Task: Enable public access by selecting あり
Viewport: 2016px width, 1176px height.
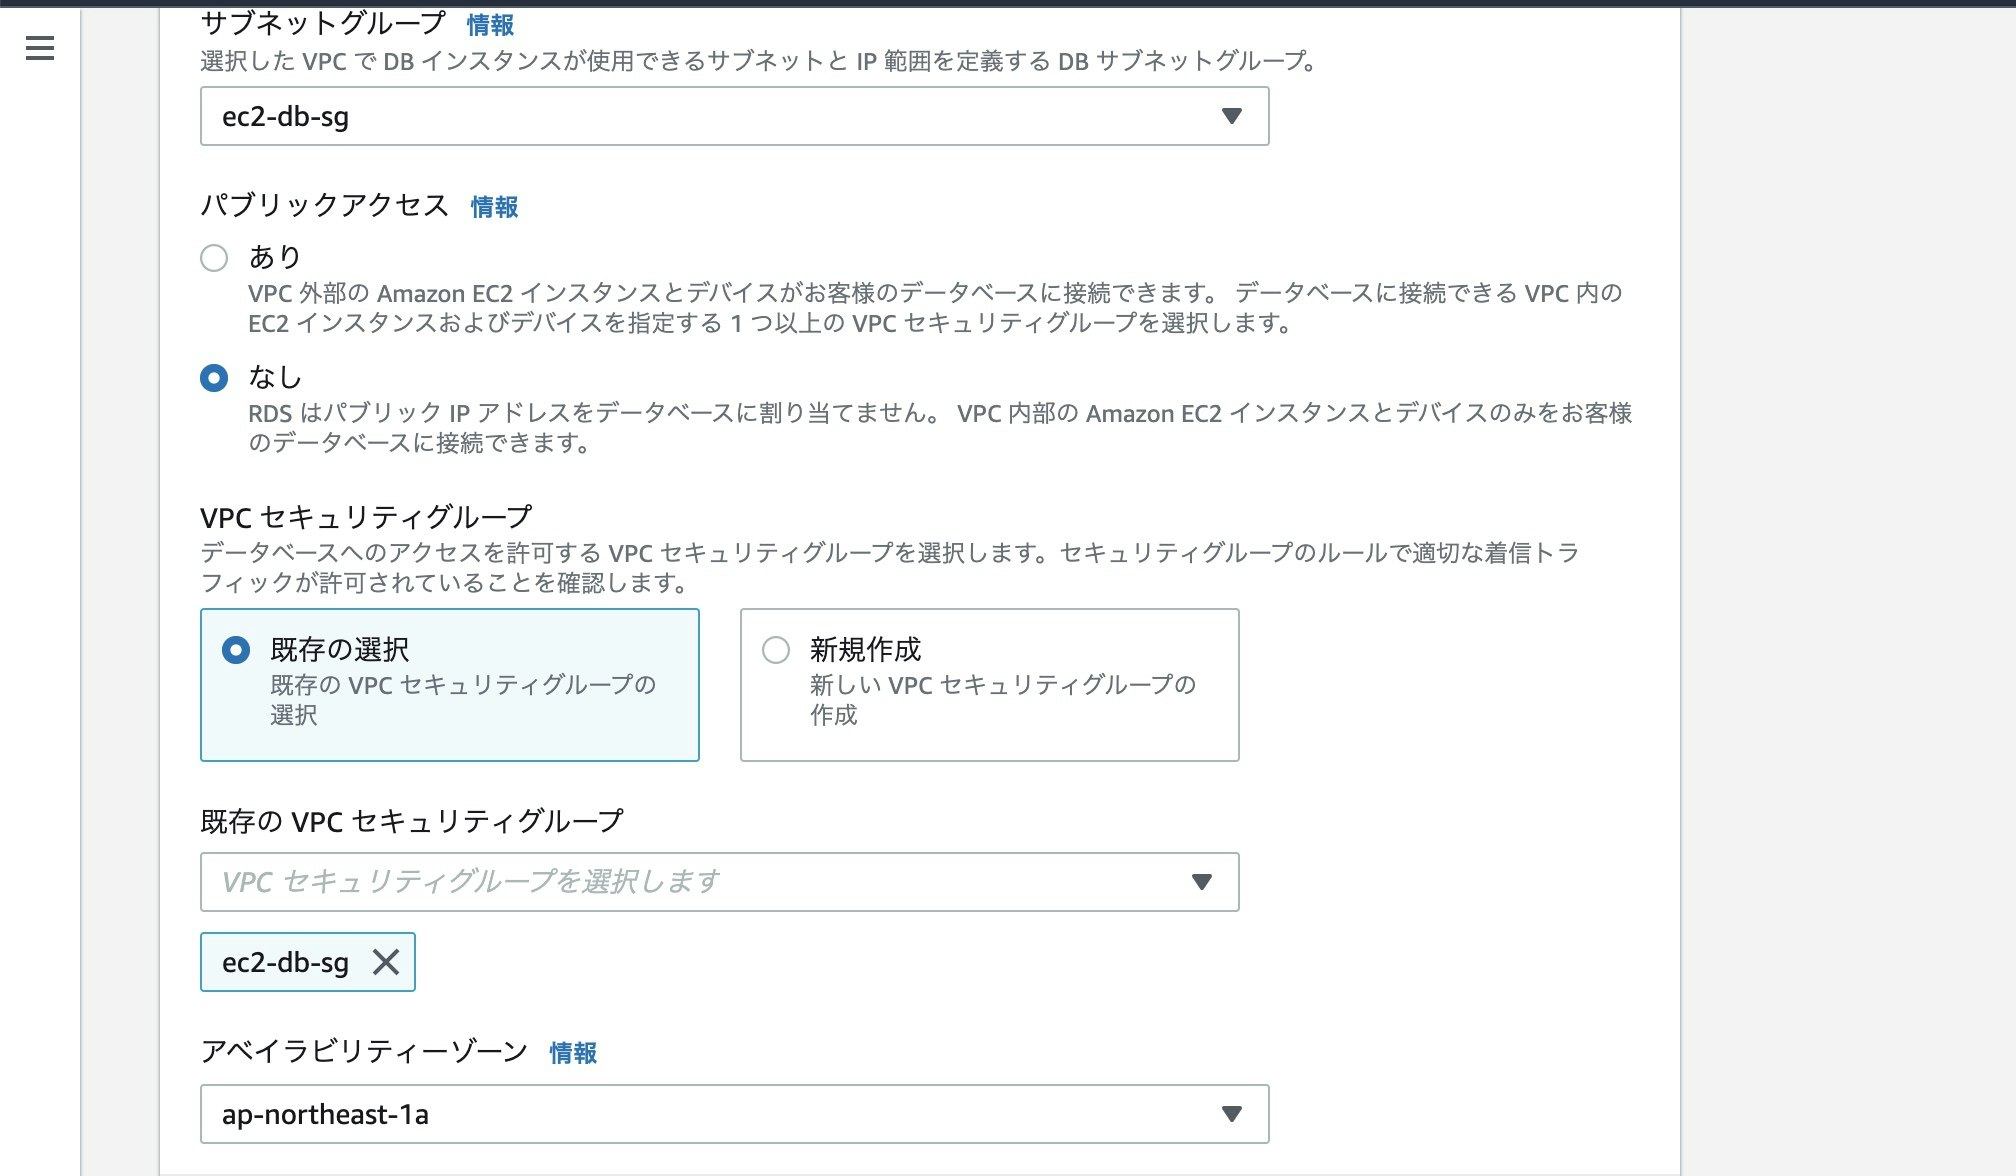Action: (x=213, y=258)
